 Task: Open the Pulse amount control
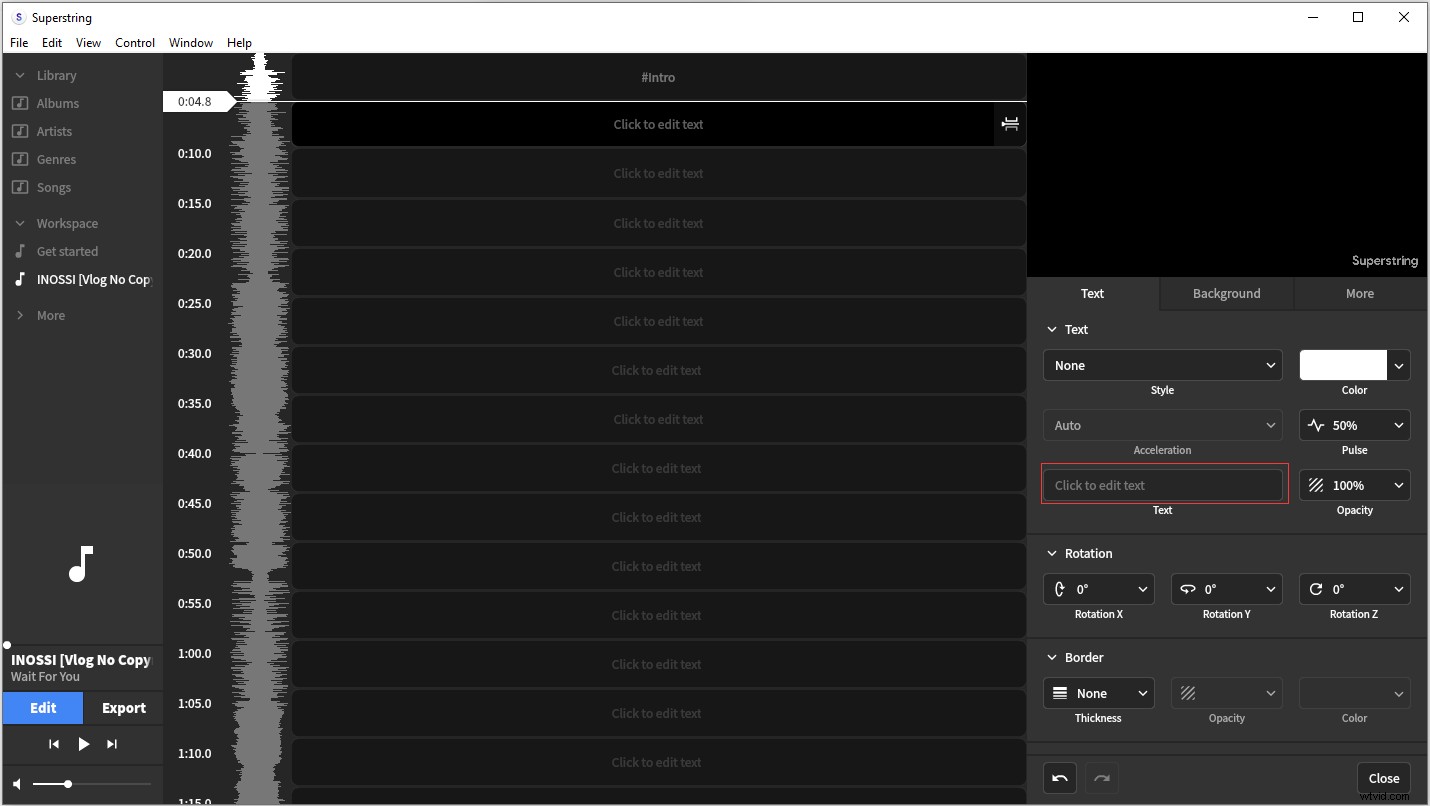coord(1355,425)
